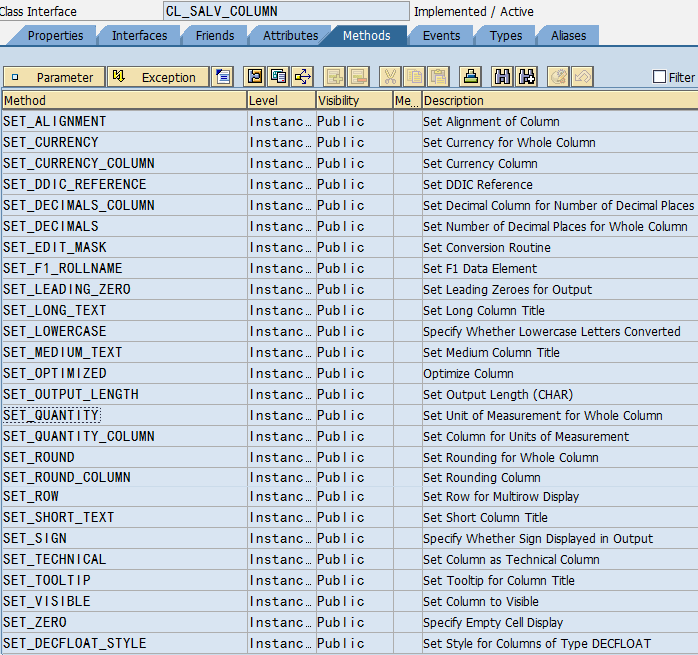Click the binoculars find icon
The width and height of the screenshot is (698, 655).
pyautogui.click(x=502, y=77)
